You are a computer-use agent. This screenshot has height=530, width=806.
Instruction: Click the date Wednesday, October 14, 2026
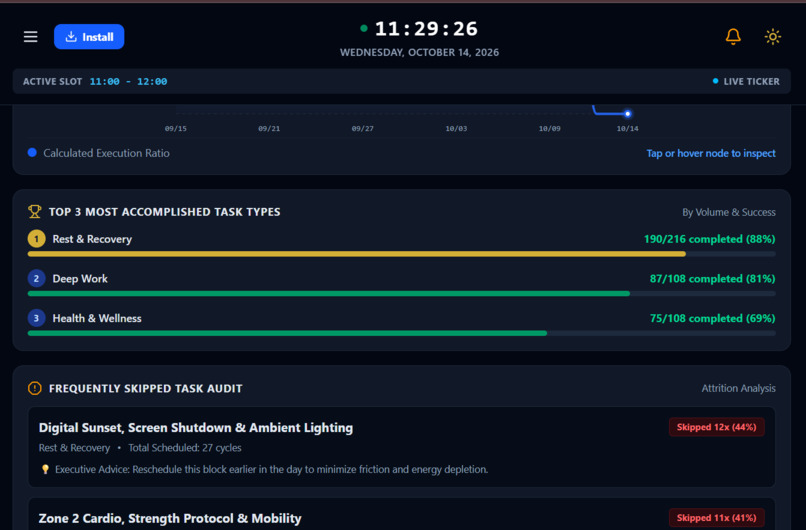click(419, 52)
